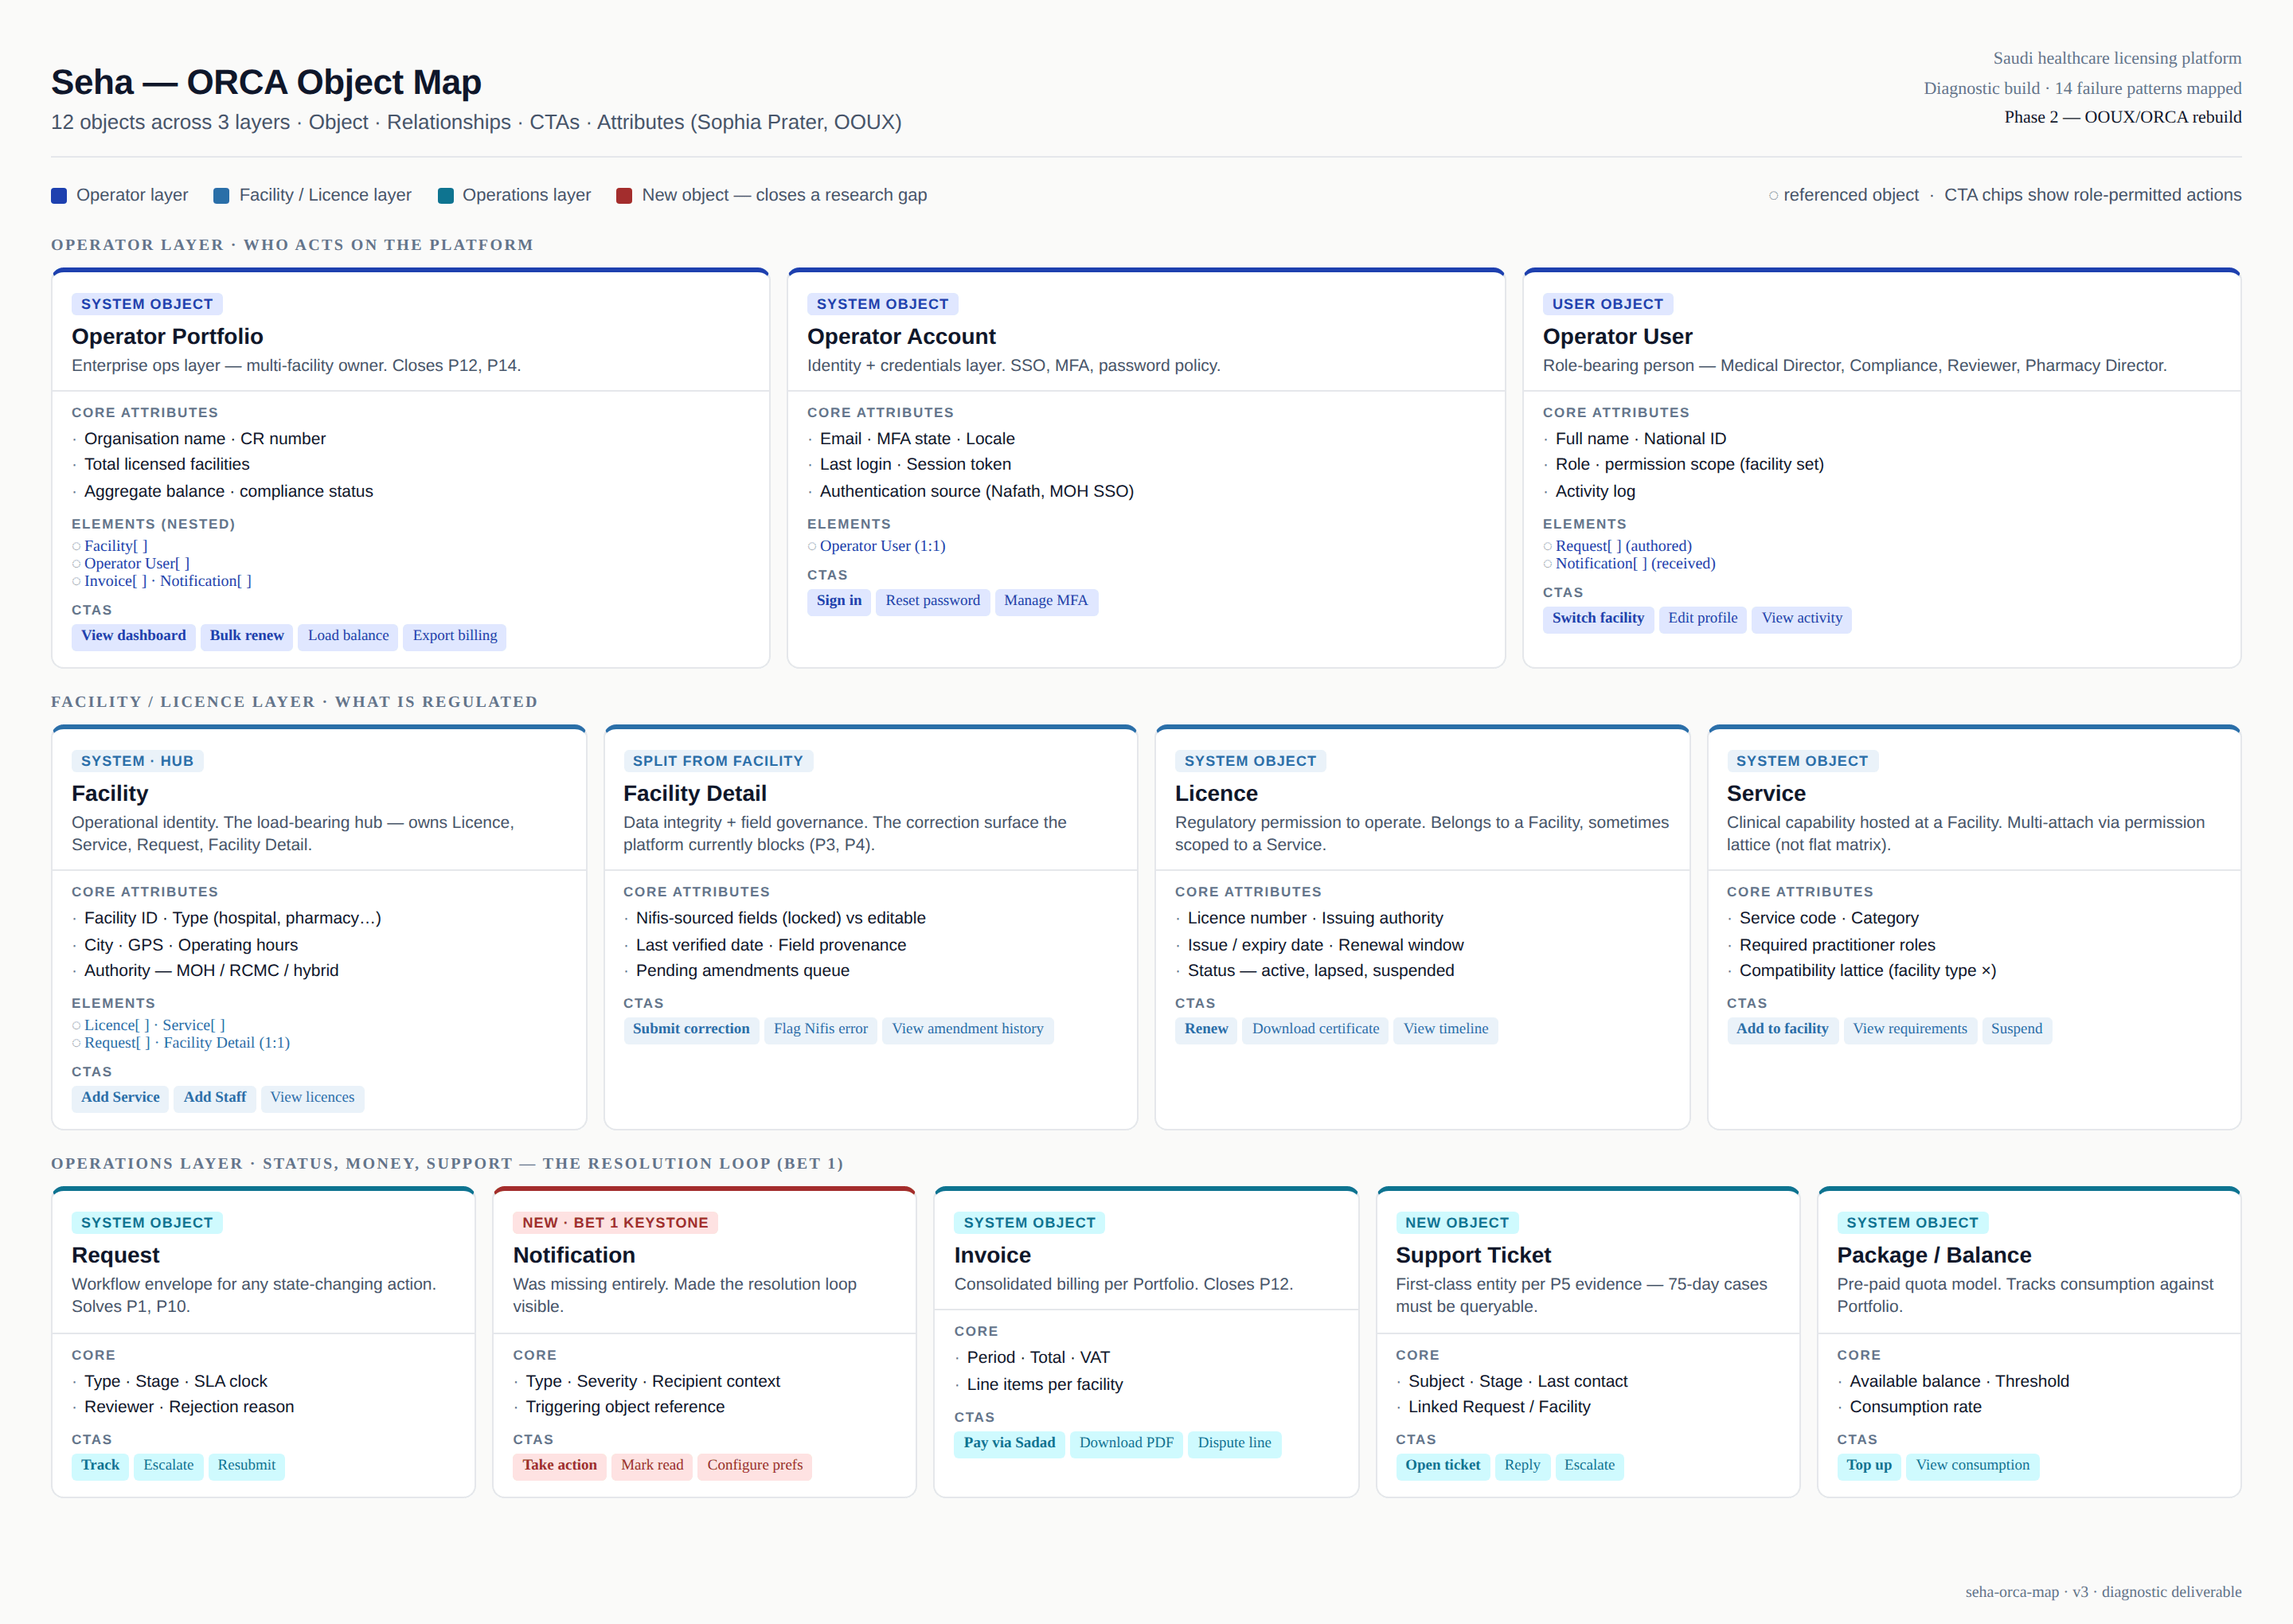This screenshot has height=1624, width=2293.
Task: Click the teal Operations layer legend swatch
Action: pos(446,196)
